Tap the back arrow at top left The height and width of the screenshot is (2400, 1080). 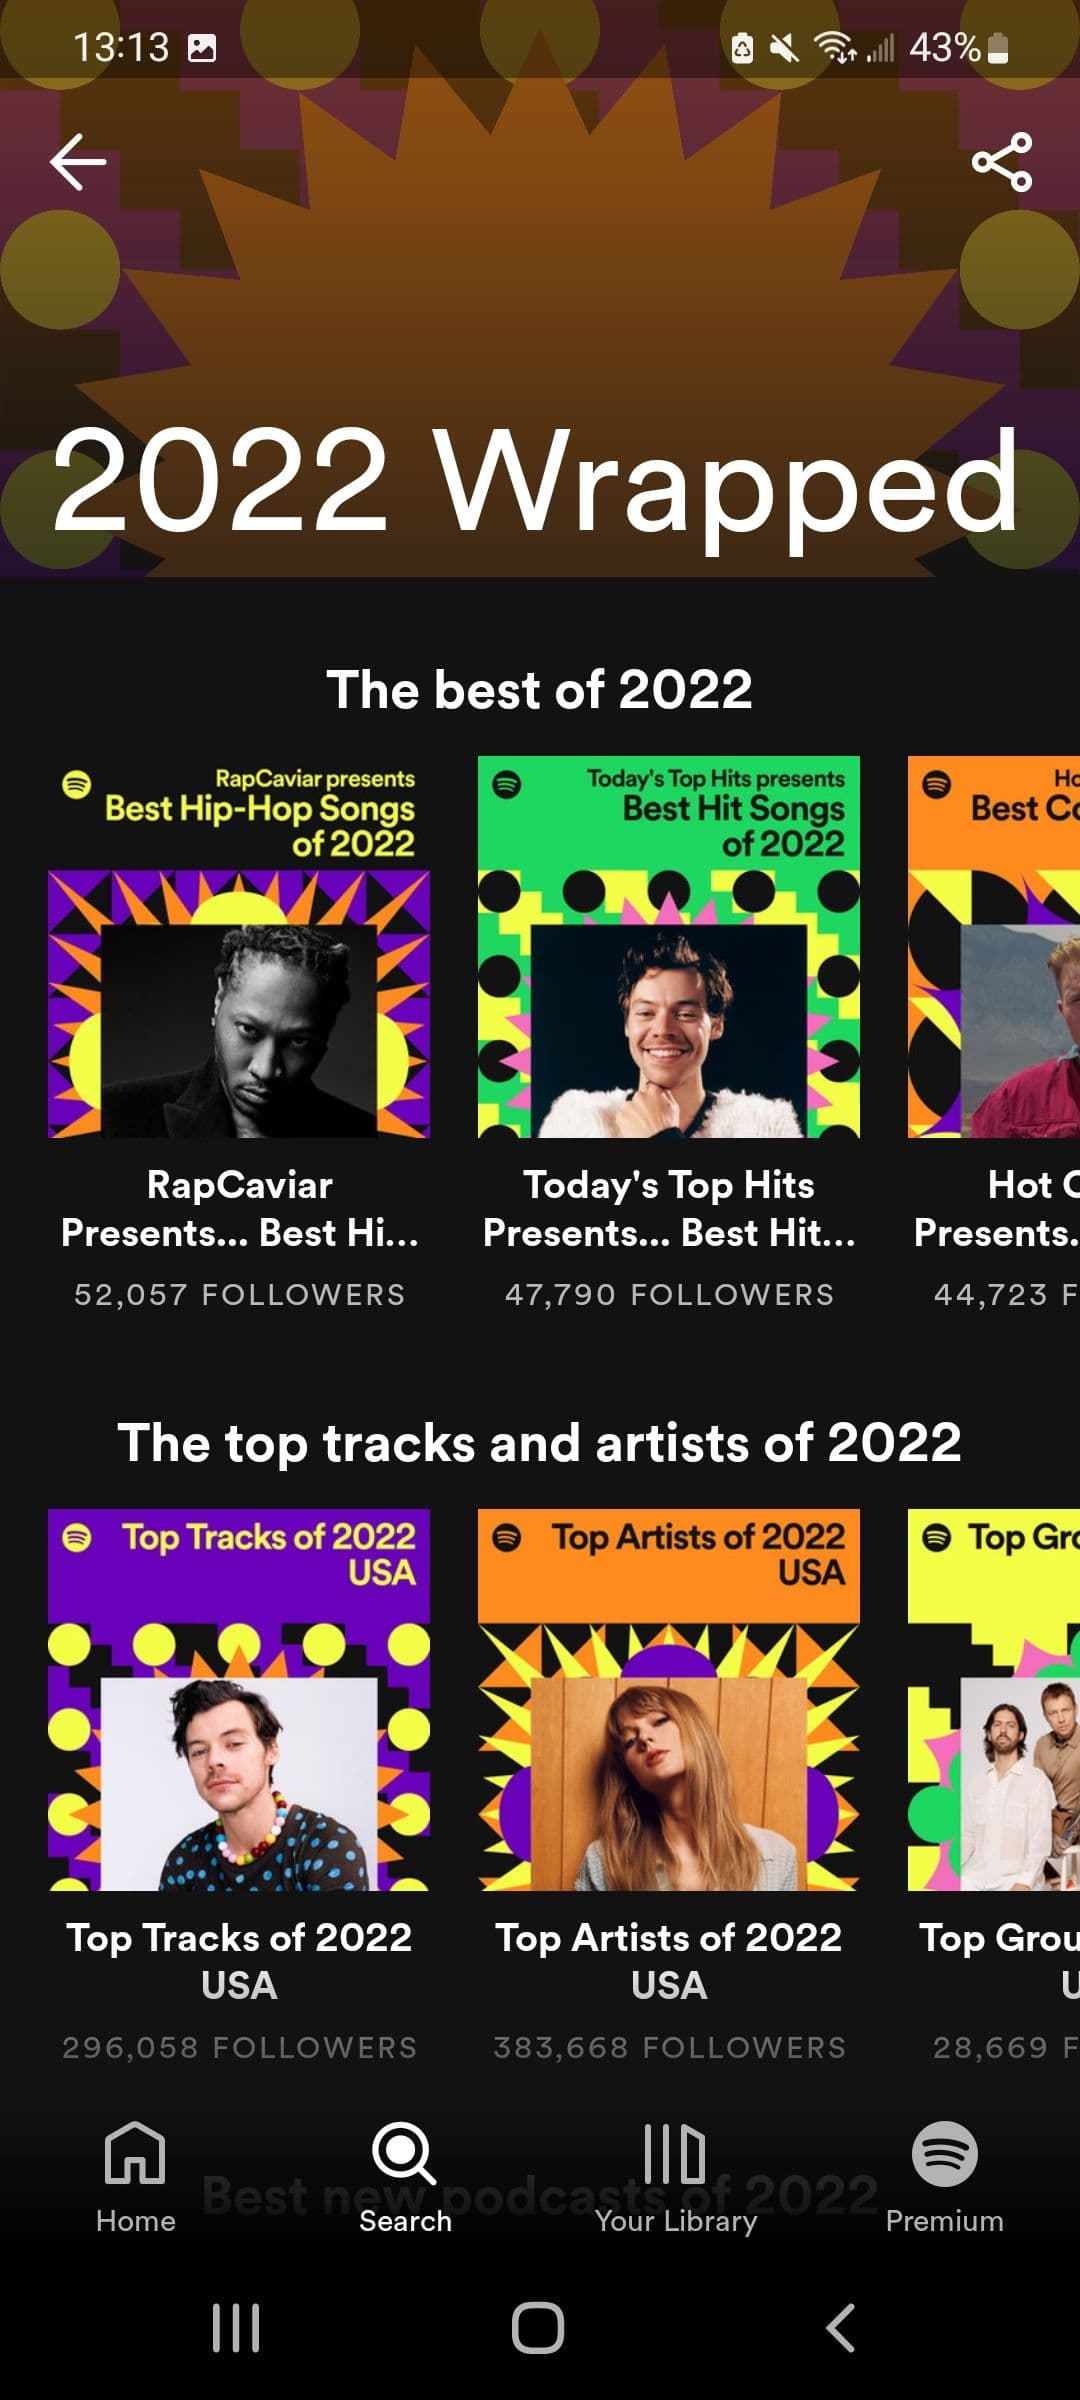coord(79,163)
